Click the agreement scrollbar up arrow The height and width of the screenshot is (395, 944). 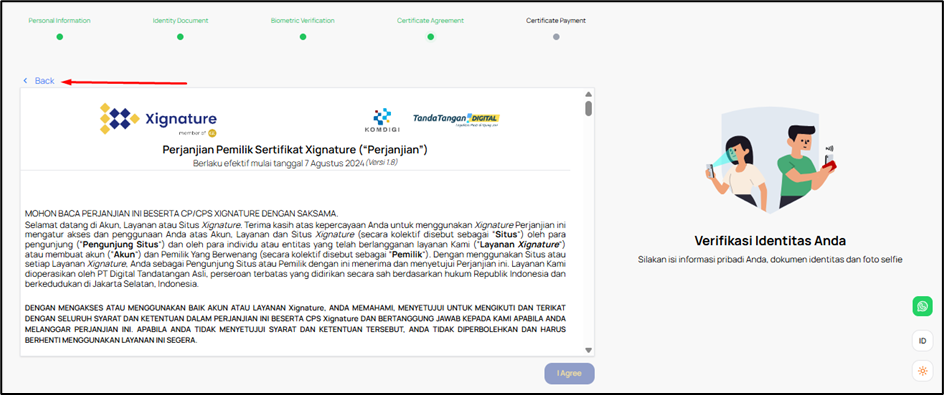(x=588, y=95)
